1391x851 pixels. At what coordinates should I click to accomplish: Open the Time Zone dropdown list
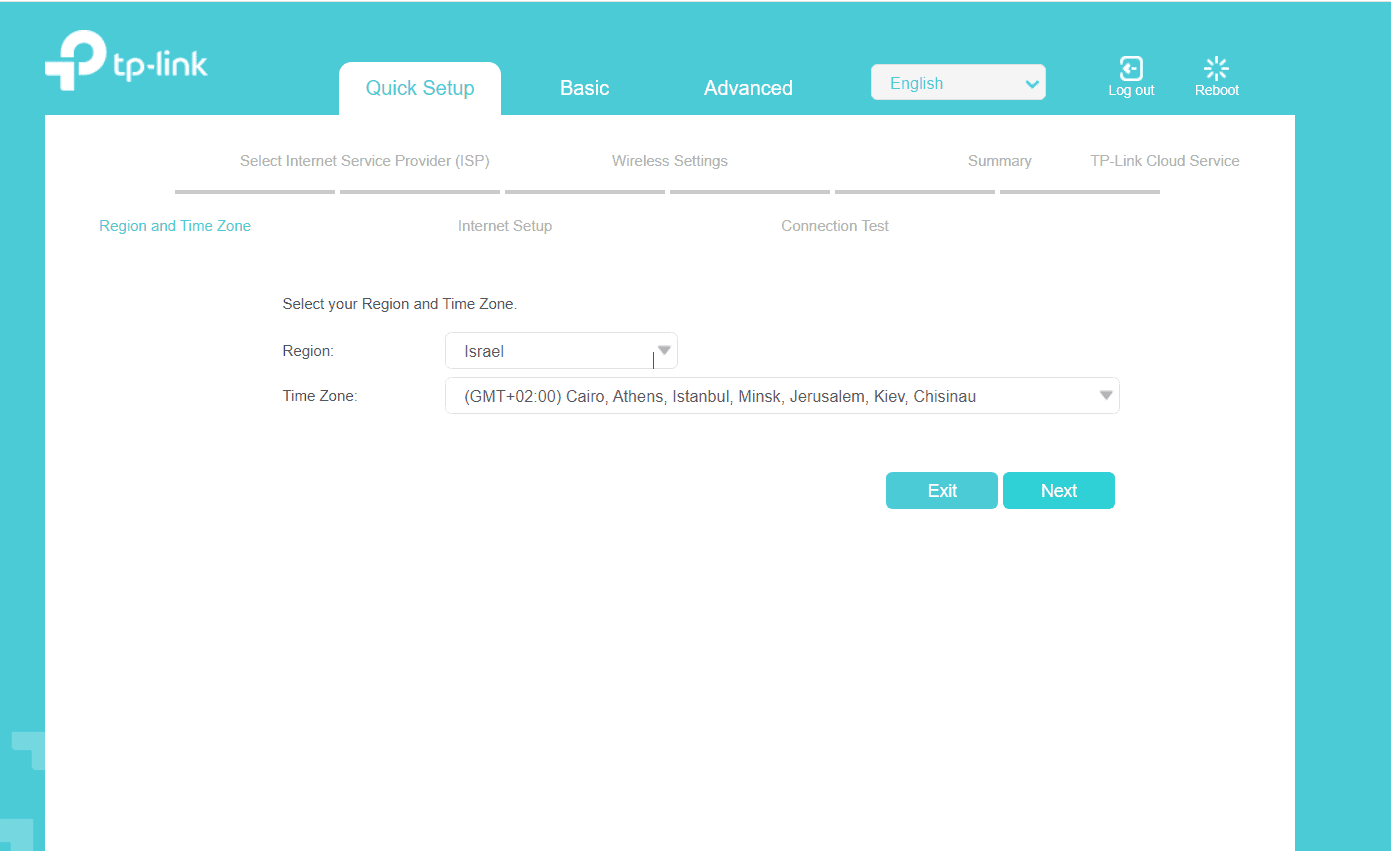(x=781, y=396)
